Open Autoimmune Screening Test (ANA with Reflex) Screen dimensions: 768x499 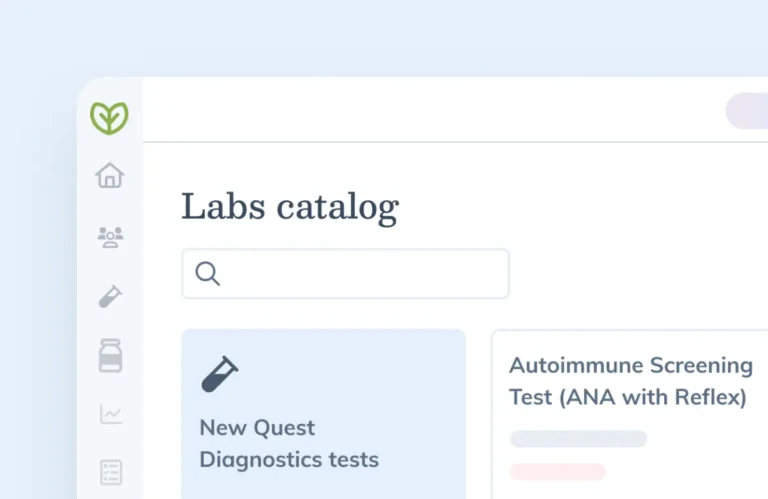click(630, 381)
